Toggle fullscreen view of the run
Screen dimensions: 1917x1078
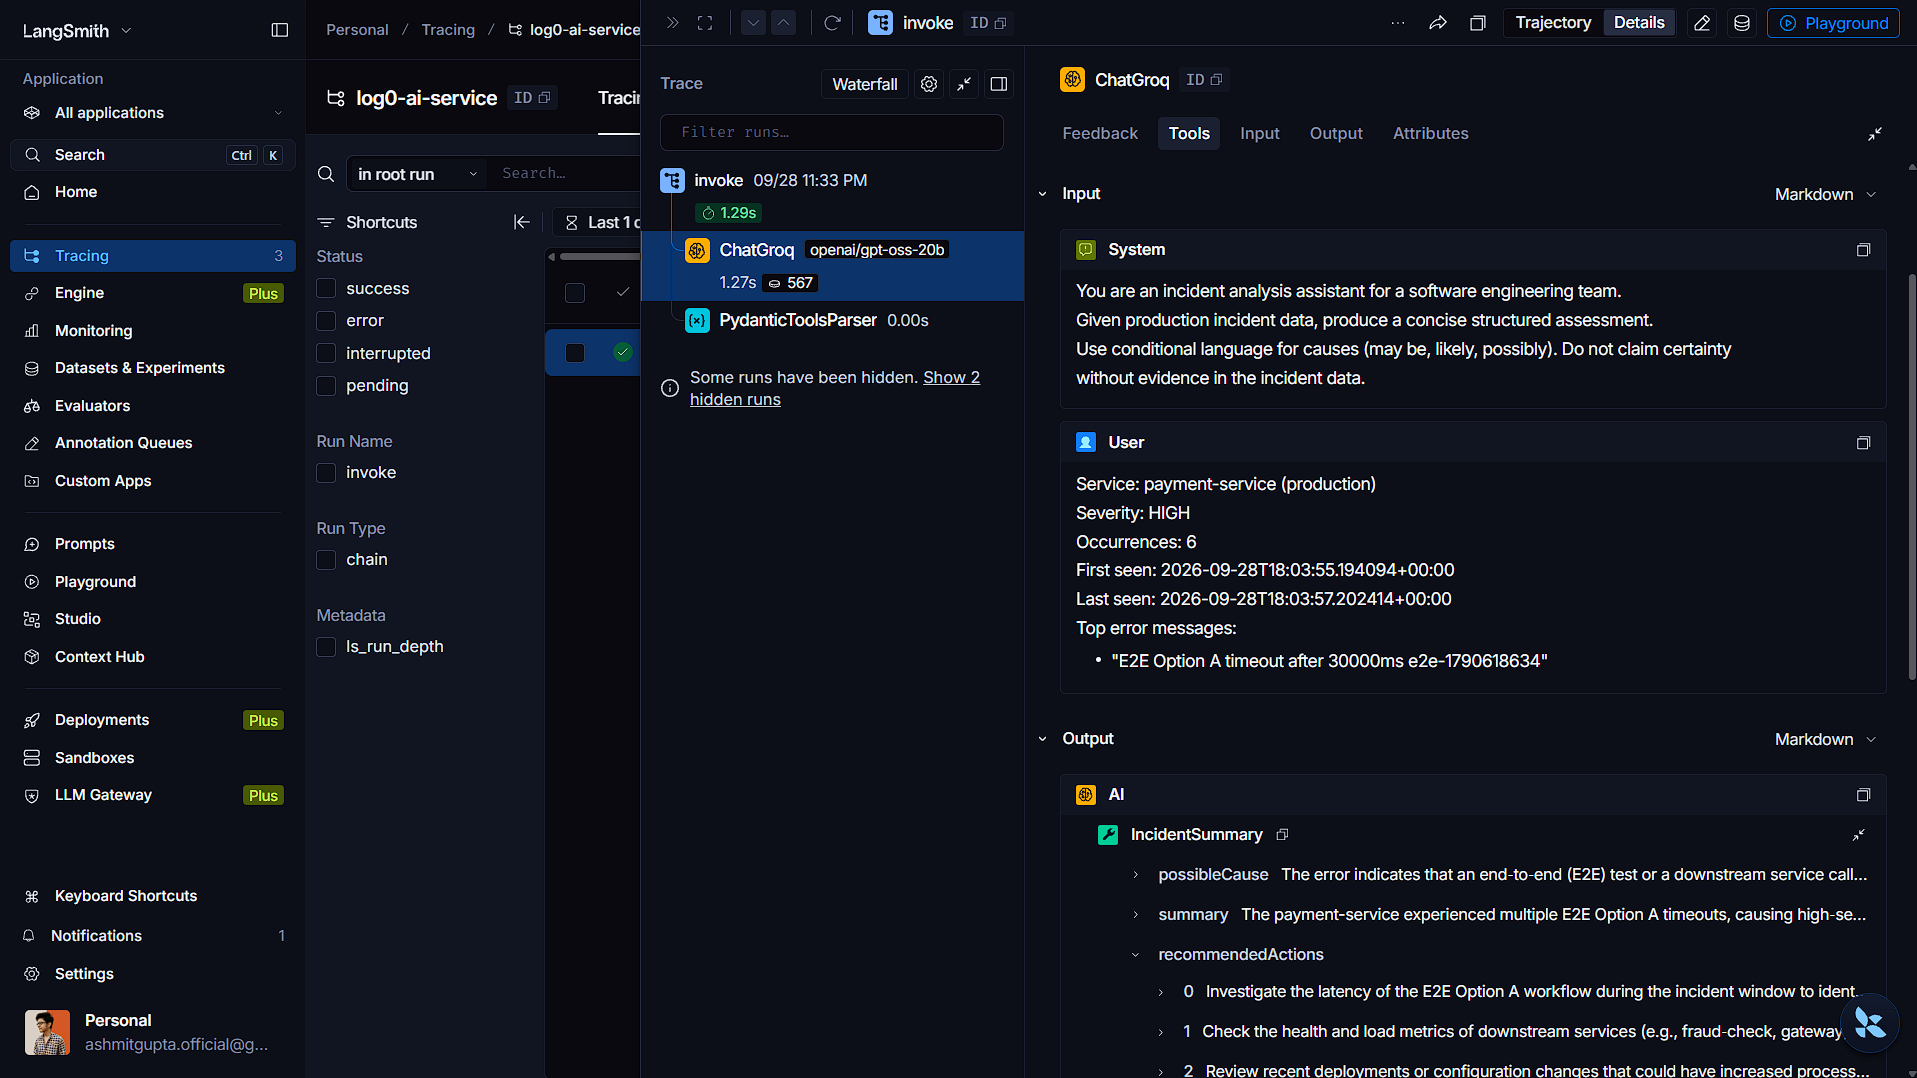(x=705, y=23)
